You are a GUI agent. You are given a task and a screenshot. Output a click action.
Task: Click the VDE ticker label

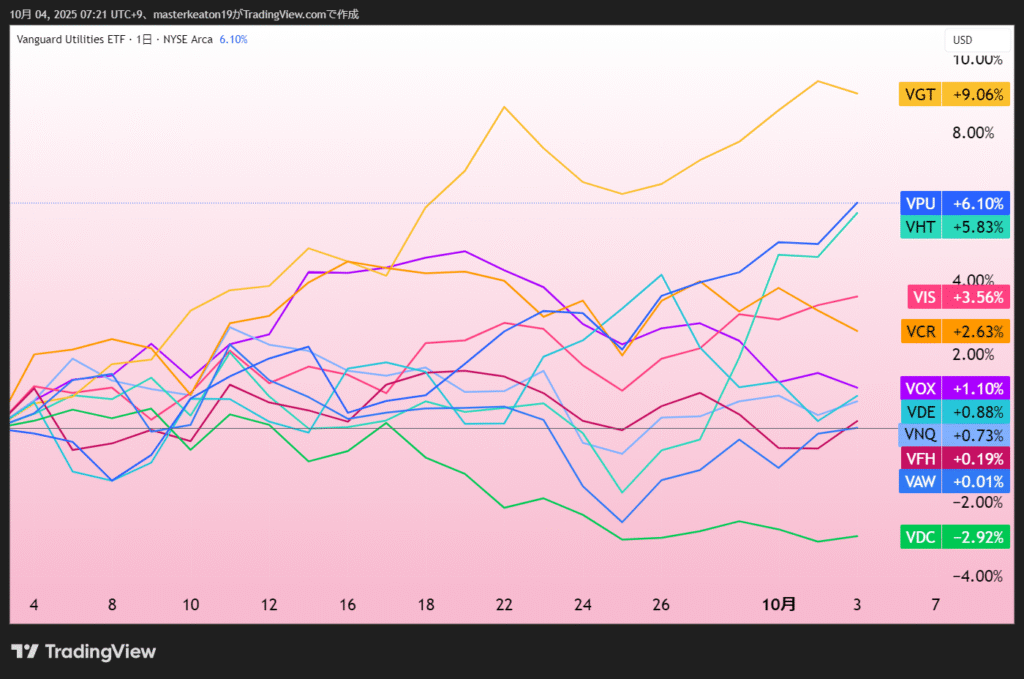coord(920,411)
